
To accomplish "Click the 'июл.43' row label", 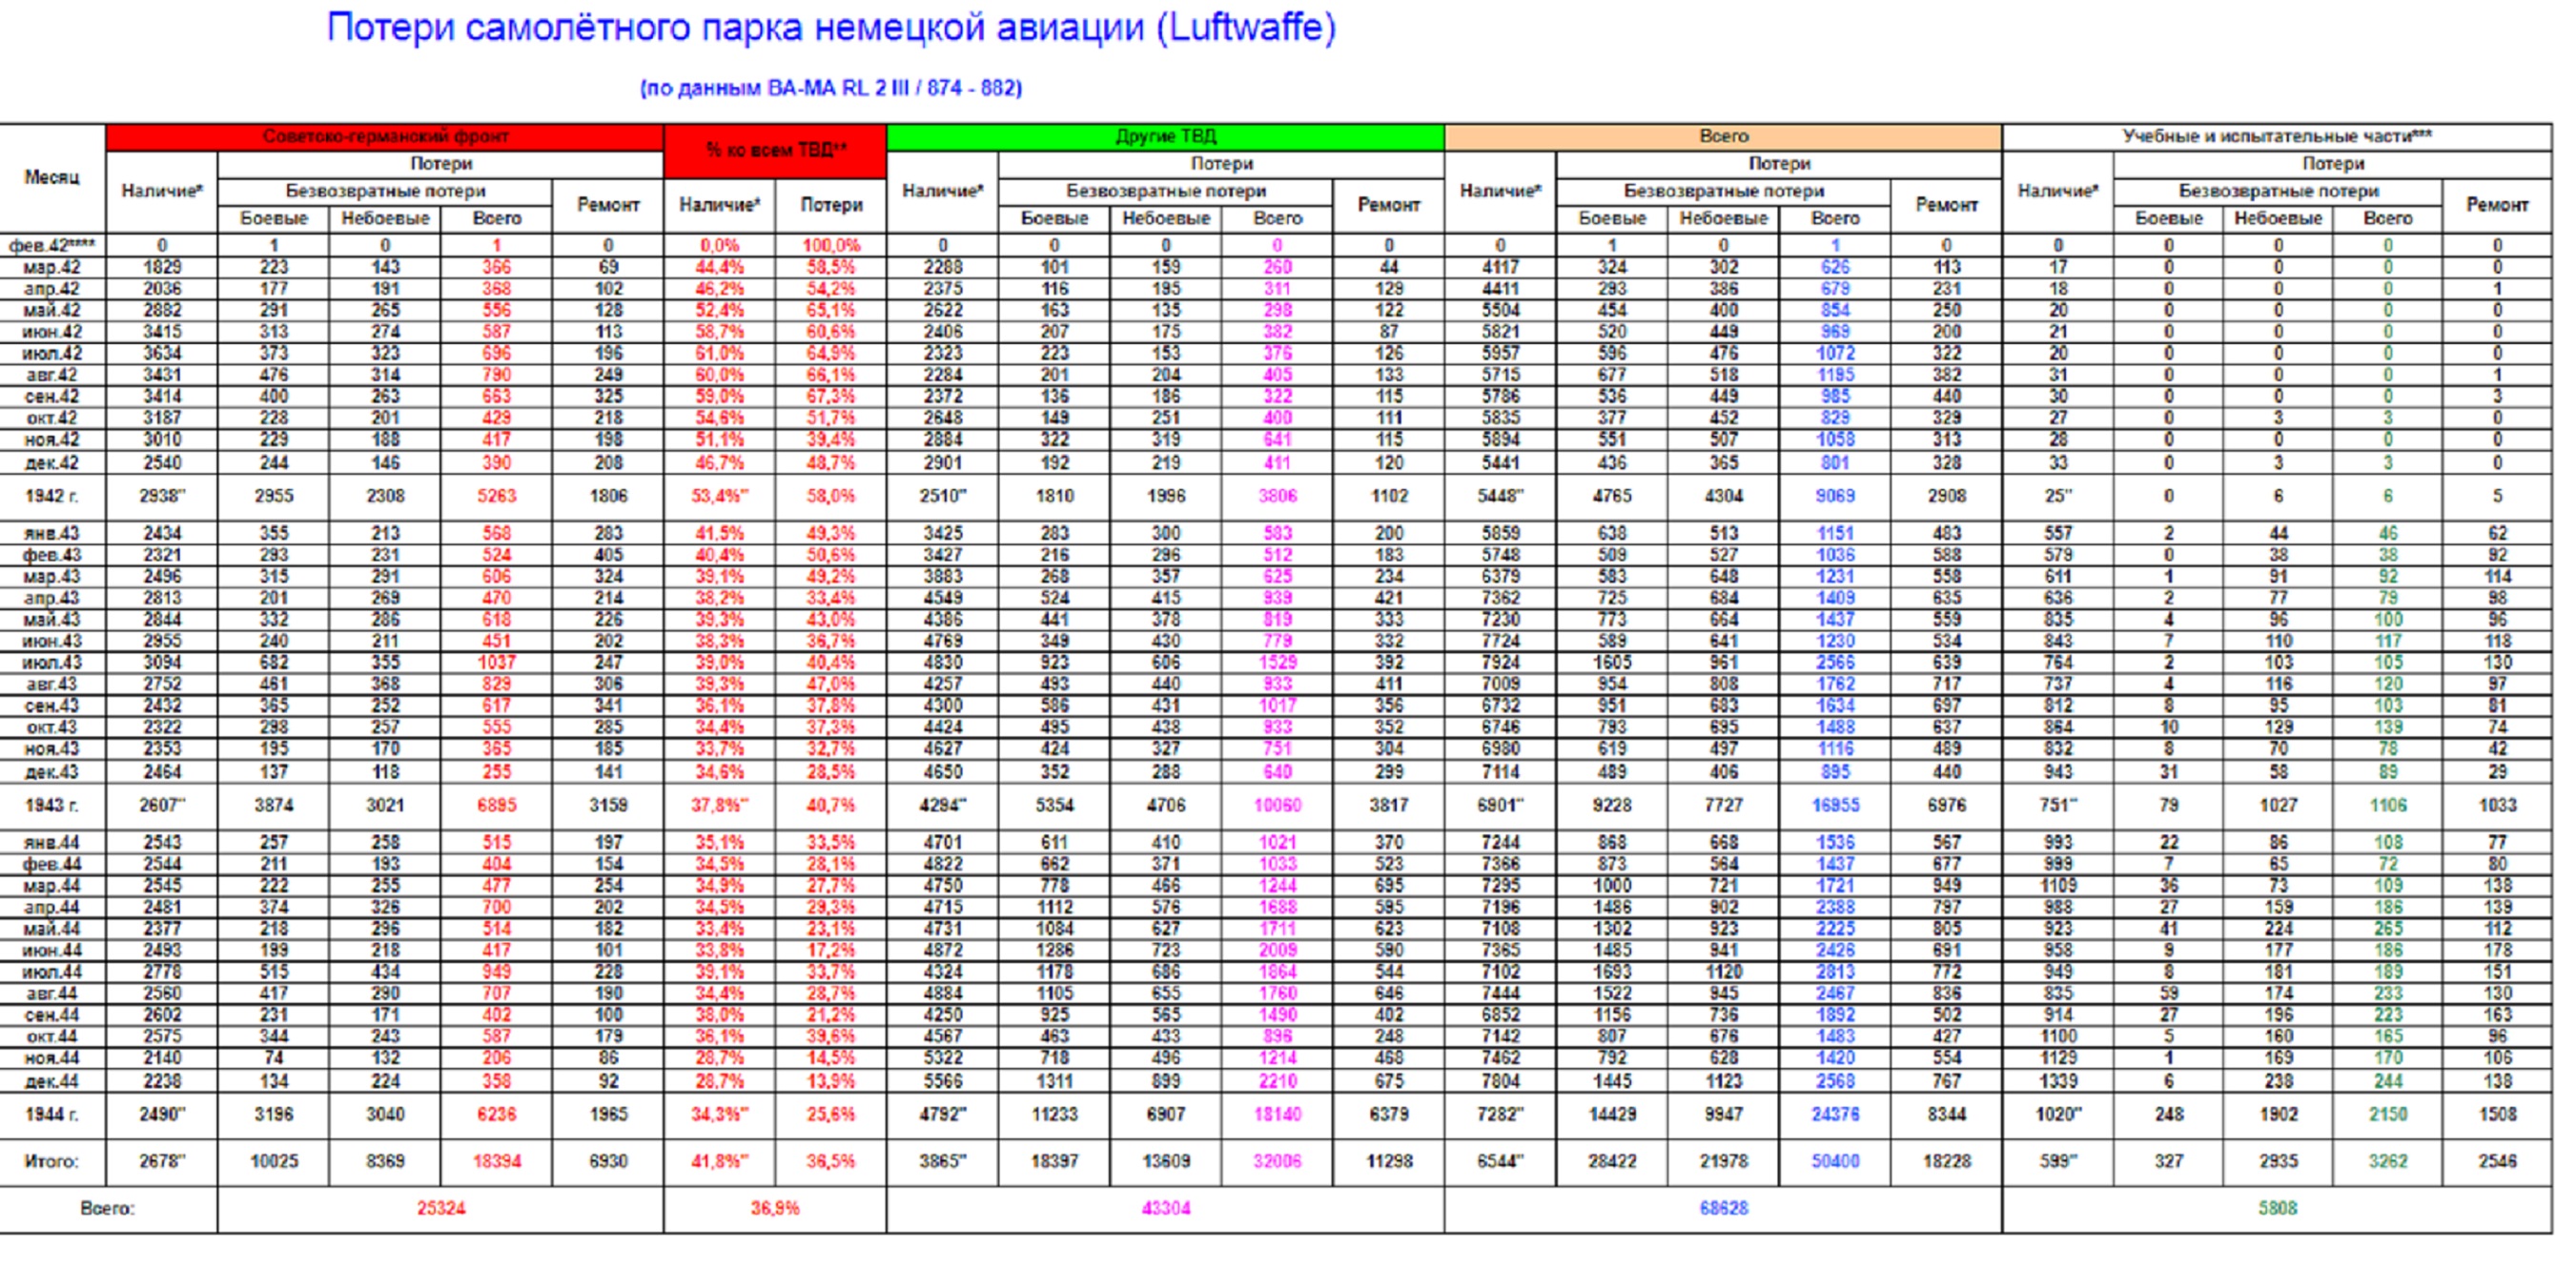I will click(x=52, y=662).
